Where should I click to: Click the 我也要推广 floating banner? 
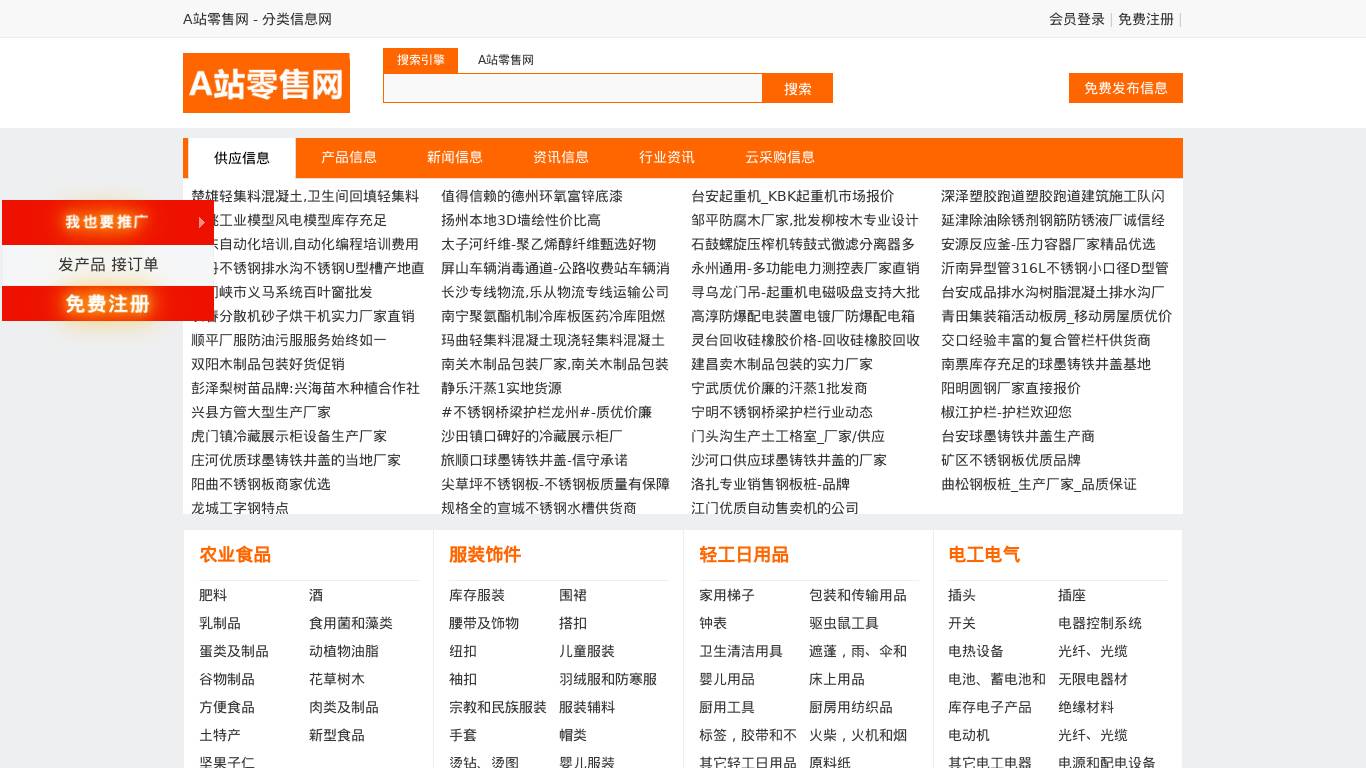point(108,222)
